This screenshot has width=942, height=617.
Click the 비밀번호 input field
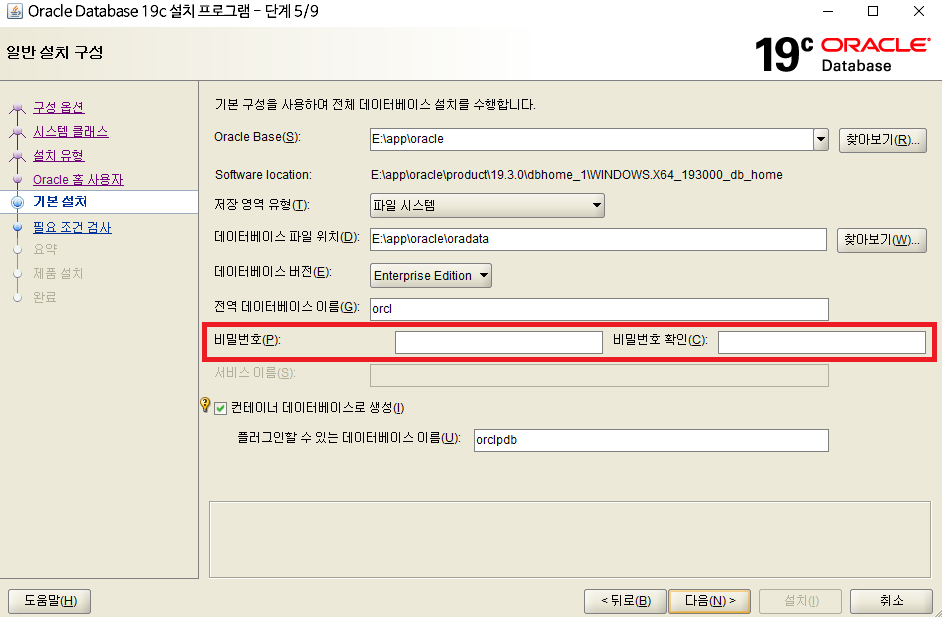(x=499, y=342)
